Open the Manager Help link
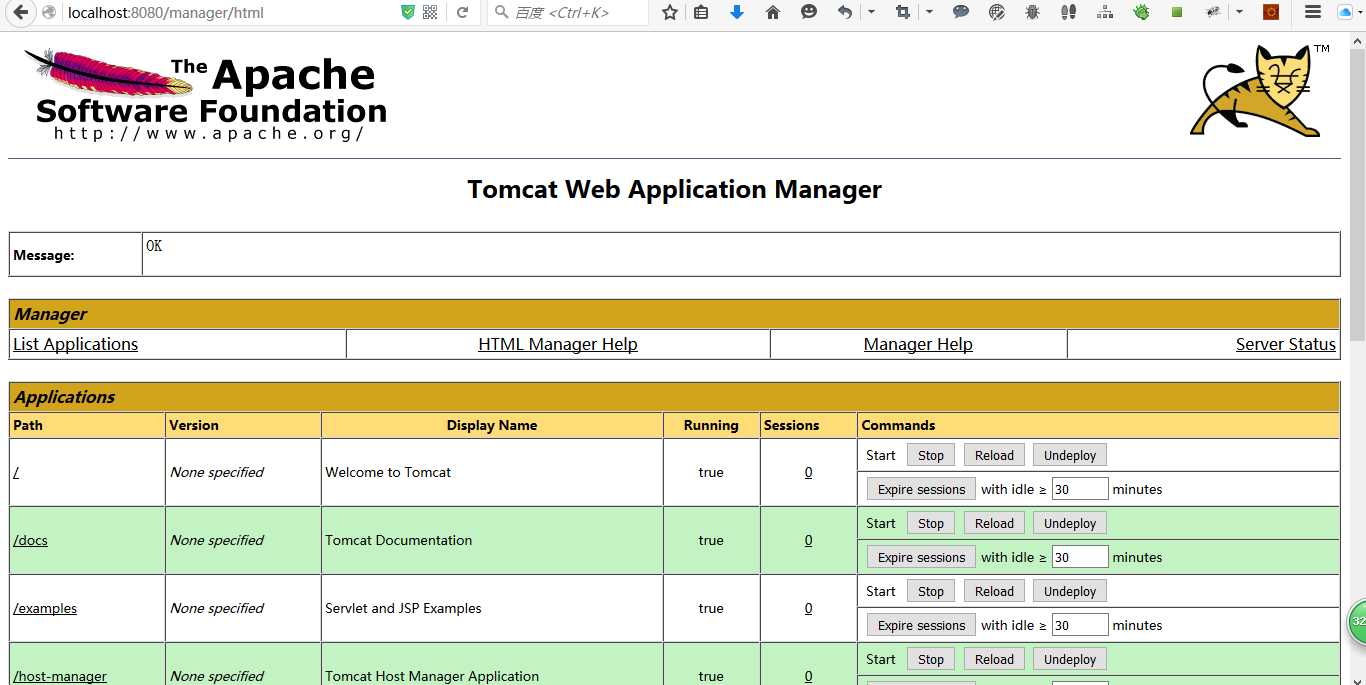Image resolution: width=1366 pixels, height=685 pixels. coord(918,344)
